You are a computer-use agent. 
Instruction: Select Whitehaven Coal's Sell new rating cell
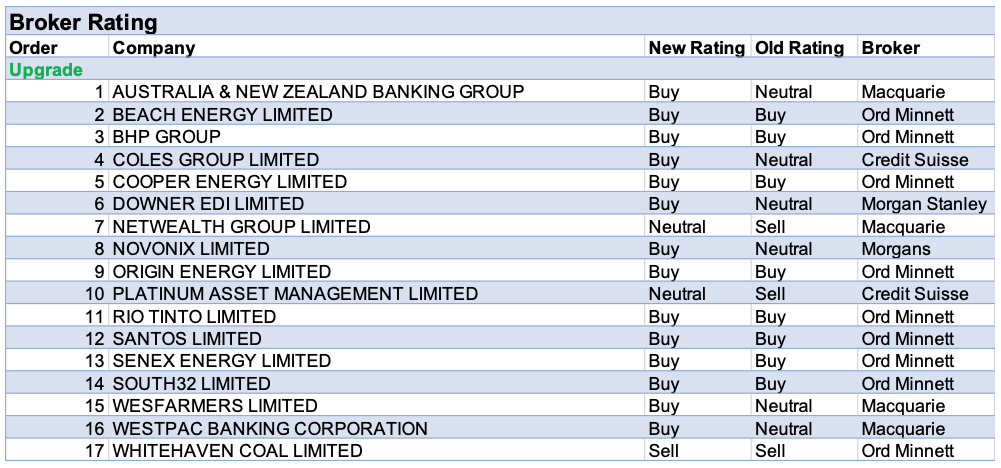coord(663,451)
